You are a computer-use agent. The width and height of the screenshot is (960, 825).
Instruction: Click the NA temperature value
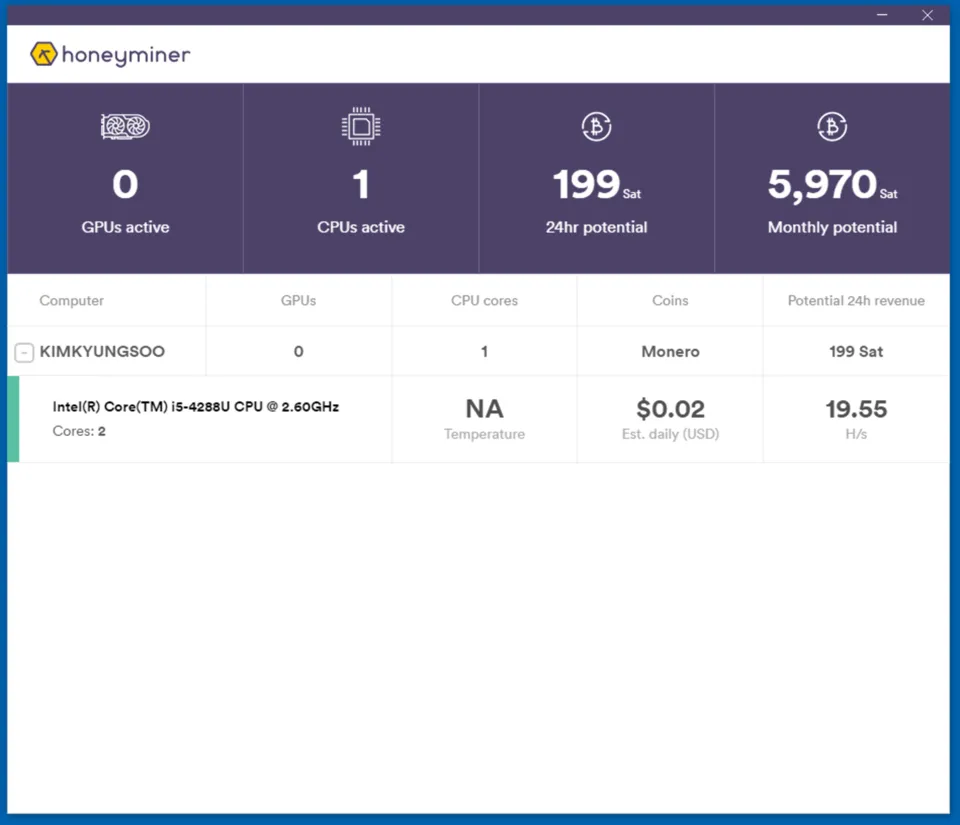(x=484, y=409)
